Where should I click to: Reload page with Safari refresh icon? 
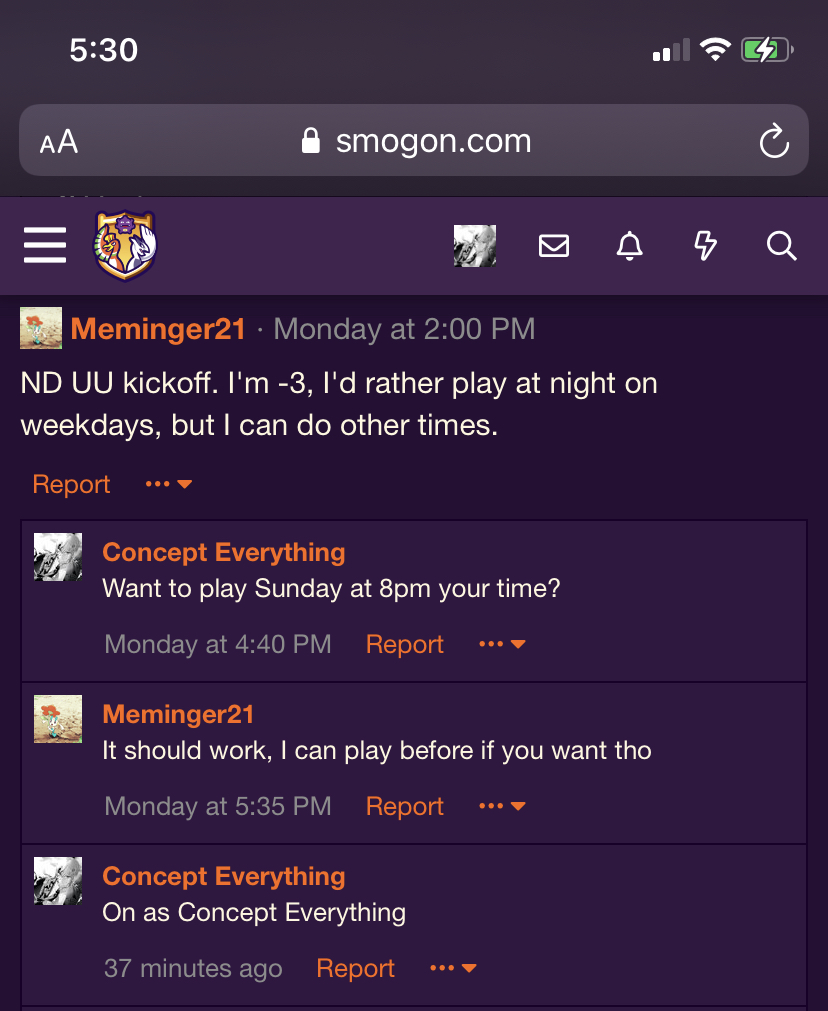coord(774,141)
